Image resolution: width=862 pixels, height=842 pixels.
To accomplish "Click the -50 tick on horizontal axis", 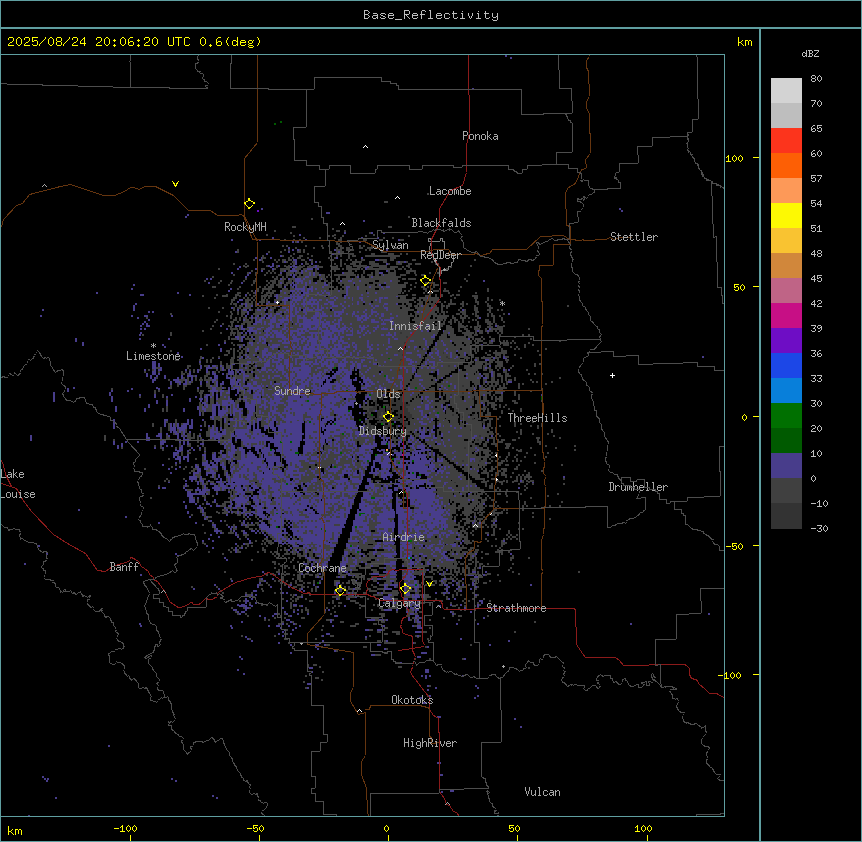I will [x=255, y=828].
